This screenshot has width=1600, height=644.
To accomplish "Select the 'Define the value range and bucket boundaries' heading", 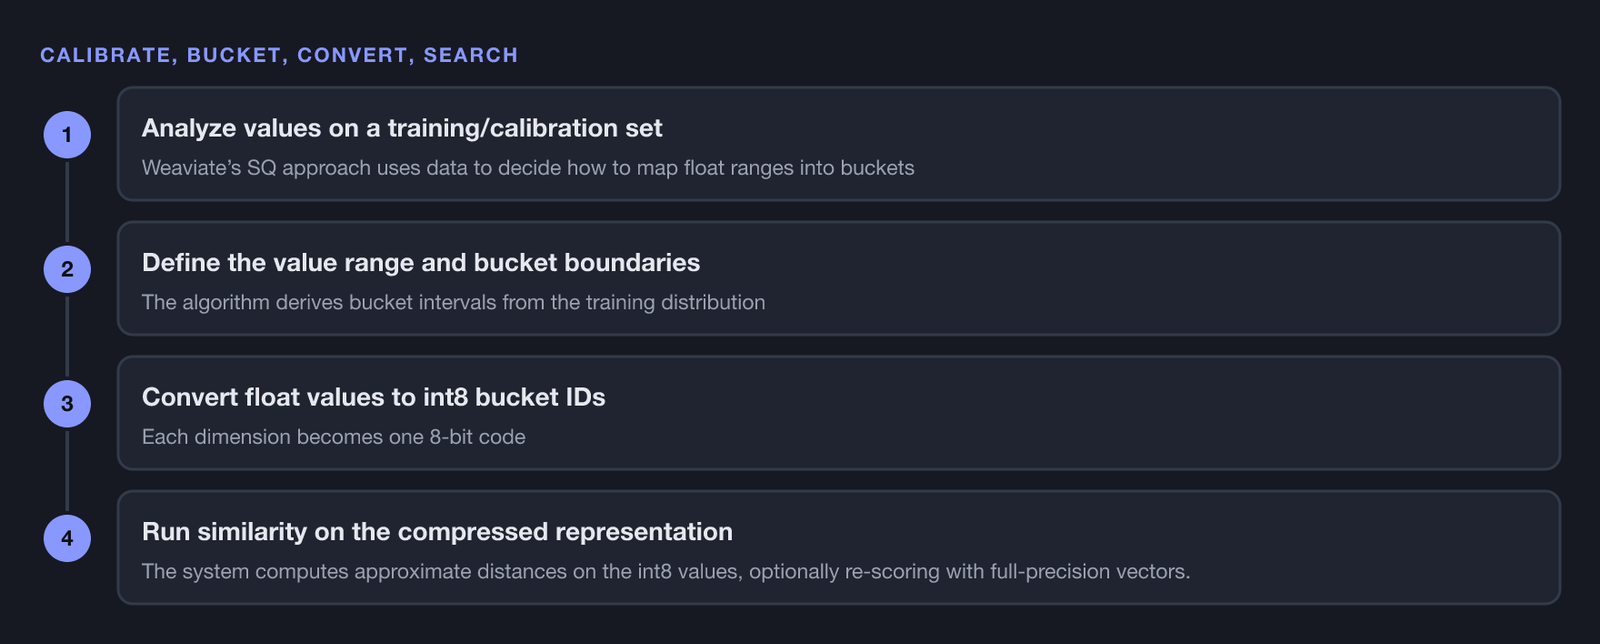I will tap(421, 263).
